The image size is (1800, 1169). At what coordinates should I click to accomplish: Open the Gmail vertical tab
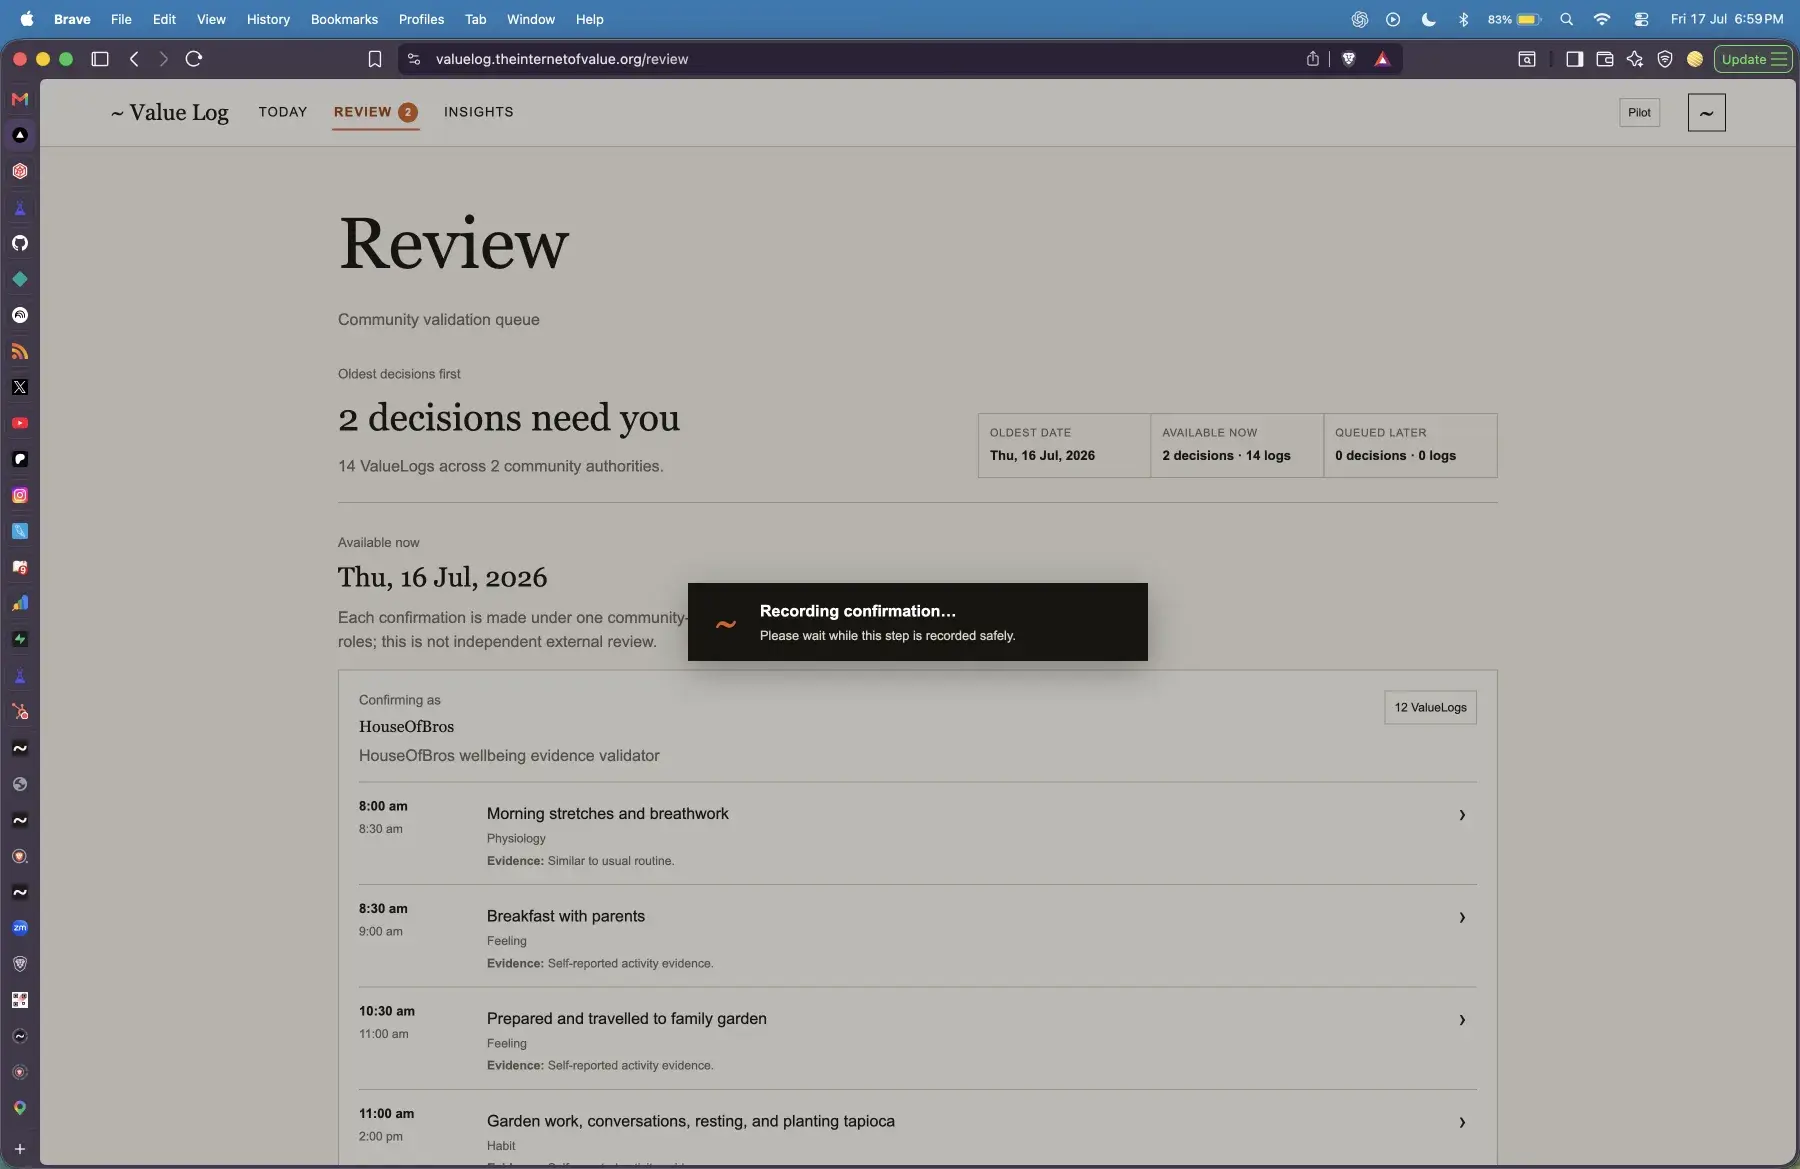pos(20,99)
